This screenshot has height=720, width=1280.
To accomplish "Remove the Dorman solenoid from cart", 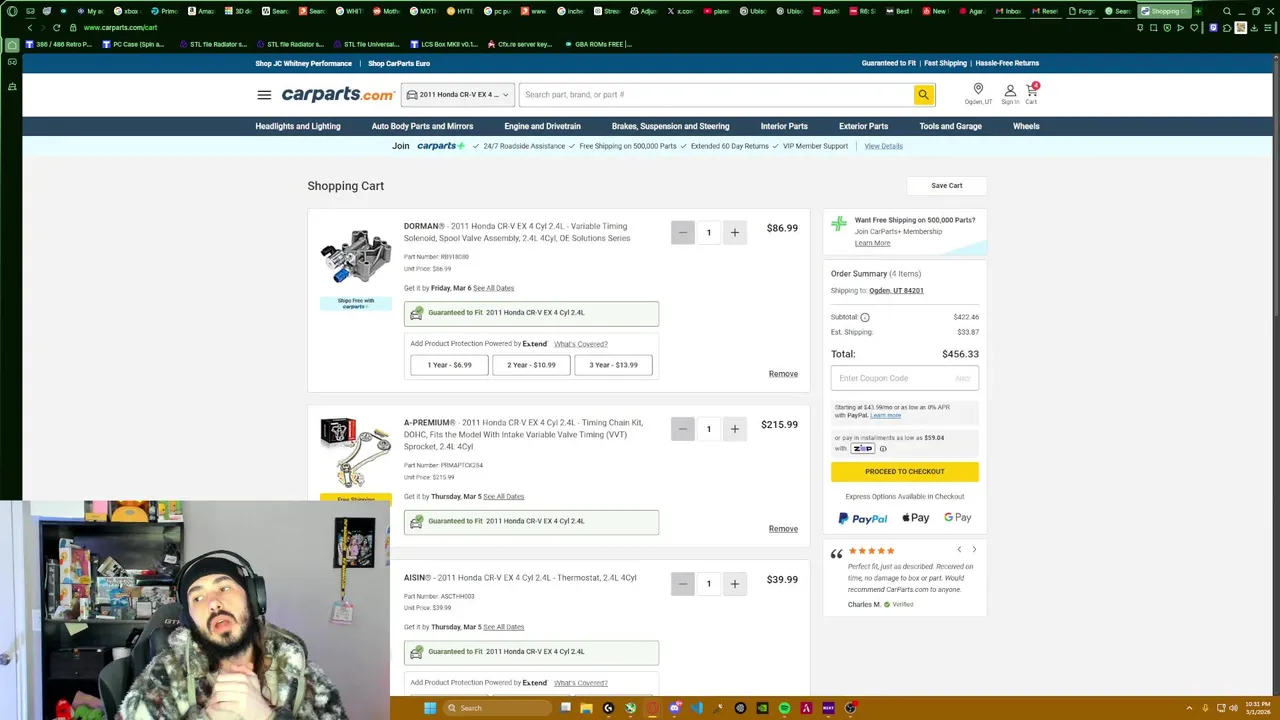I will (783, 374).
